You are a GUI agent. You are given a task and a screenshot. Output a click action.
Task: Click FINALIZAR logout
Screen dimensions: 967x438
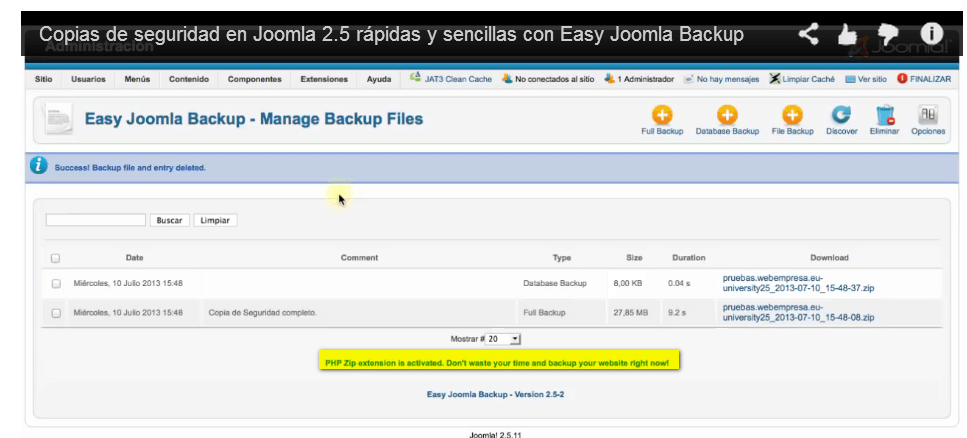[924, 79]
